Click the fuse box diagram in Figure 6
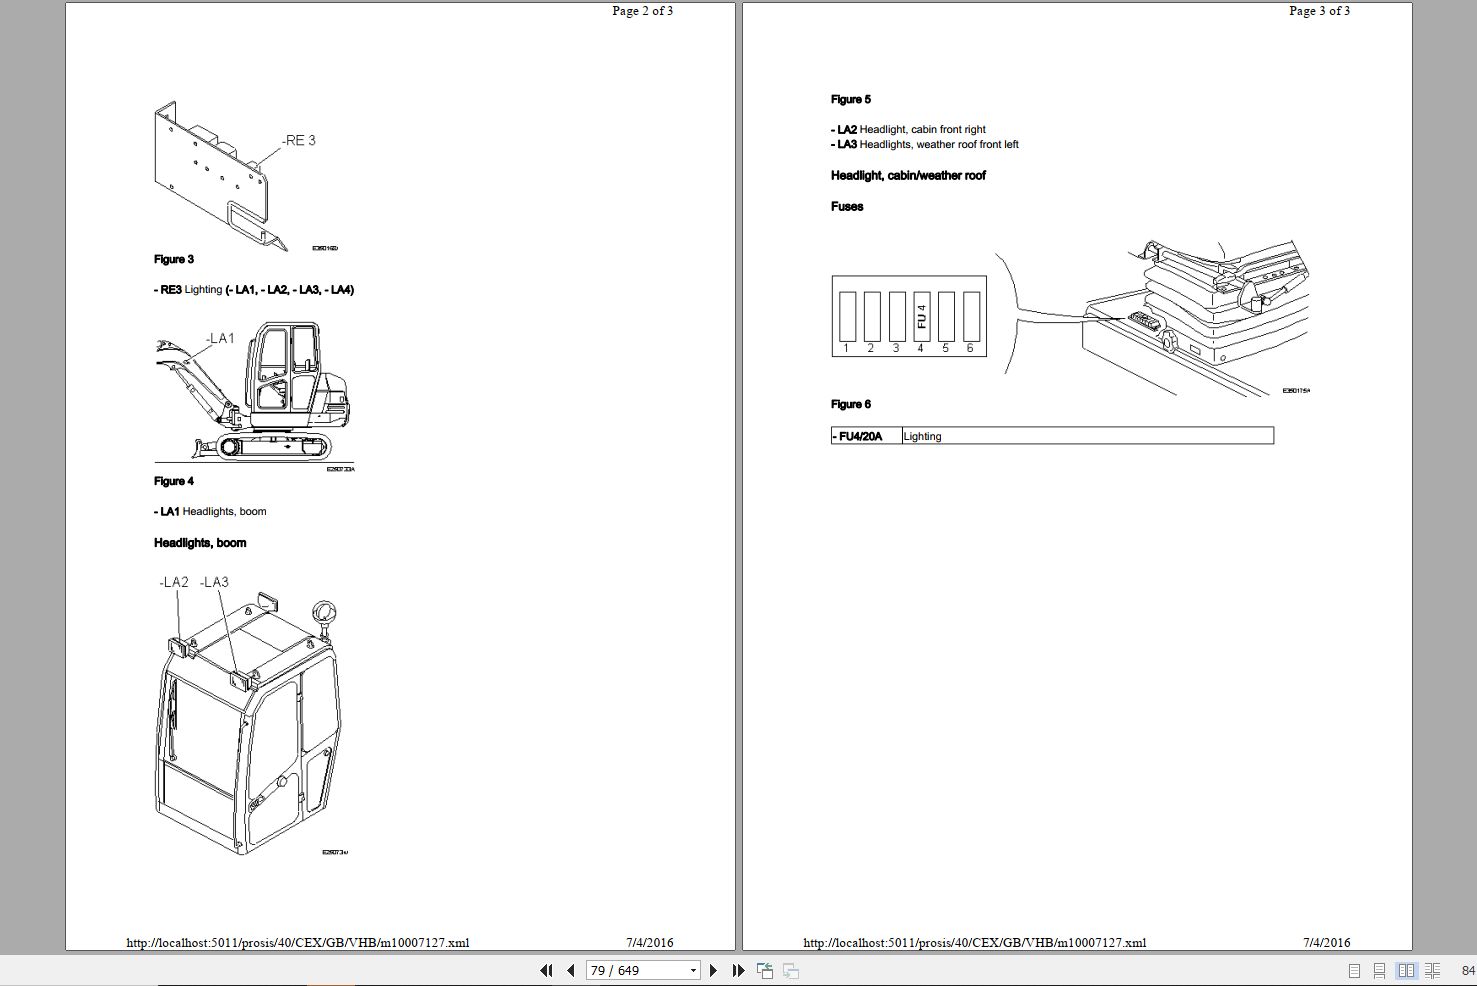Image resolution: width=1477 pixels, height=986 pixels. coord(909,317)
